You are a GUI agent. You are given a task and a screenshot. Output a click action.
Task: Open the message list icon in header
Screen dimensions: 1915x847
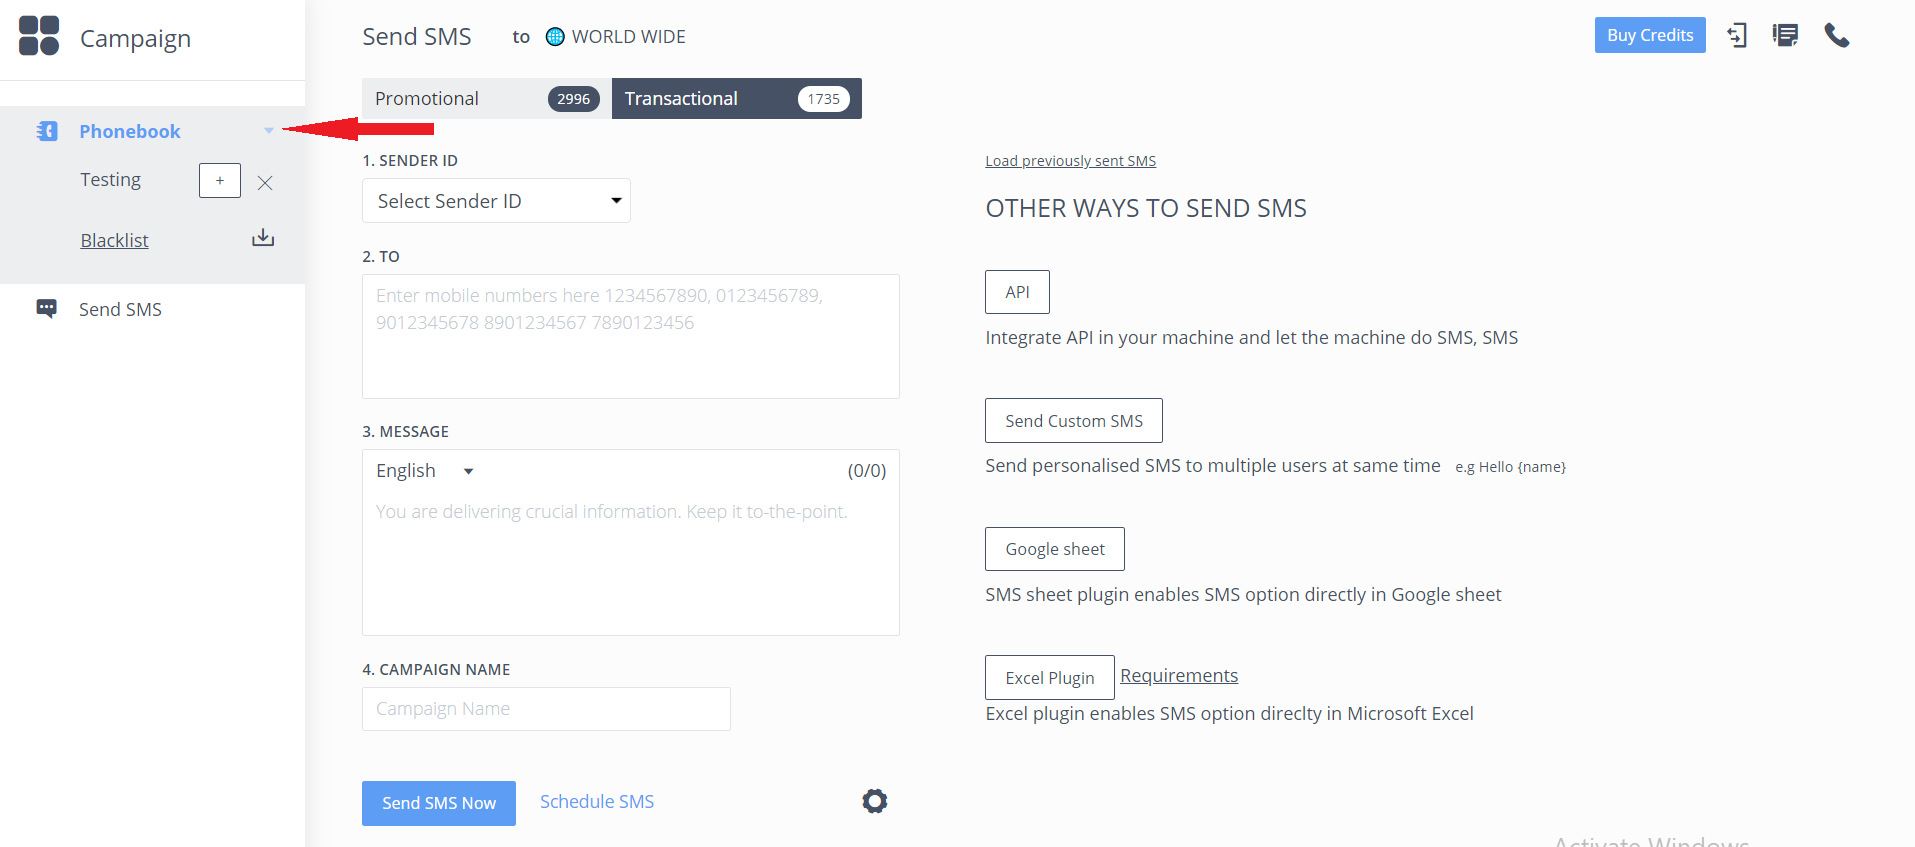click(1785, 36)
